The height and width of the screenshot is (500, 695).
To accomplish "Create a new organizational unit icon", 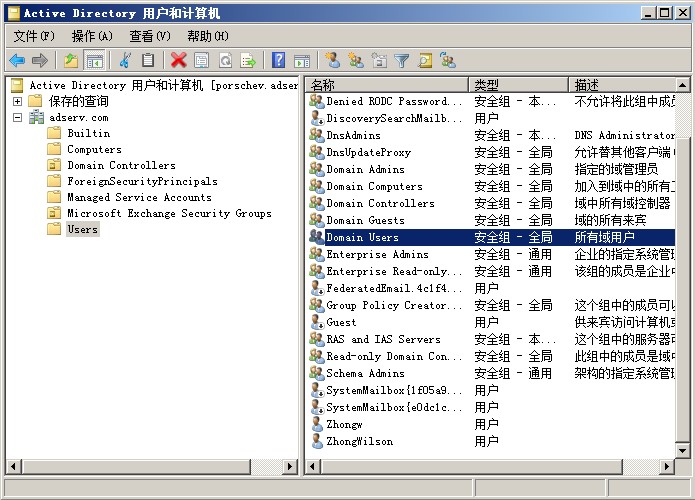I will 379,60.
